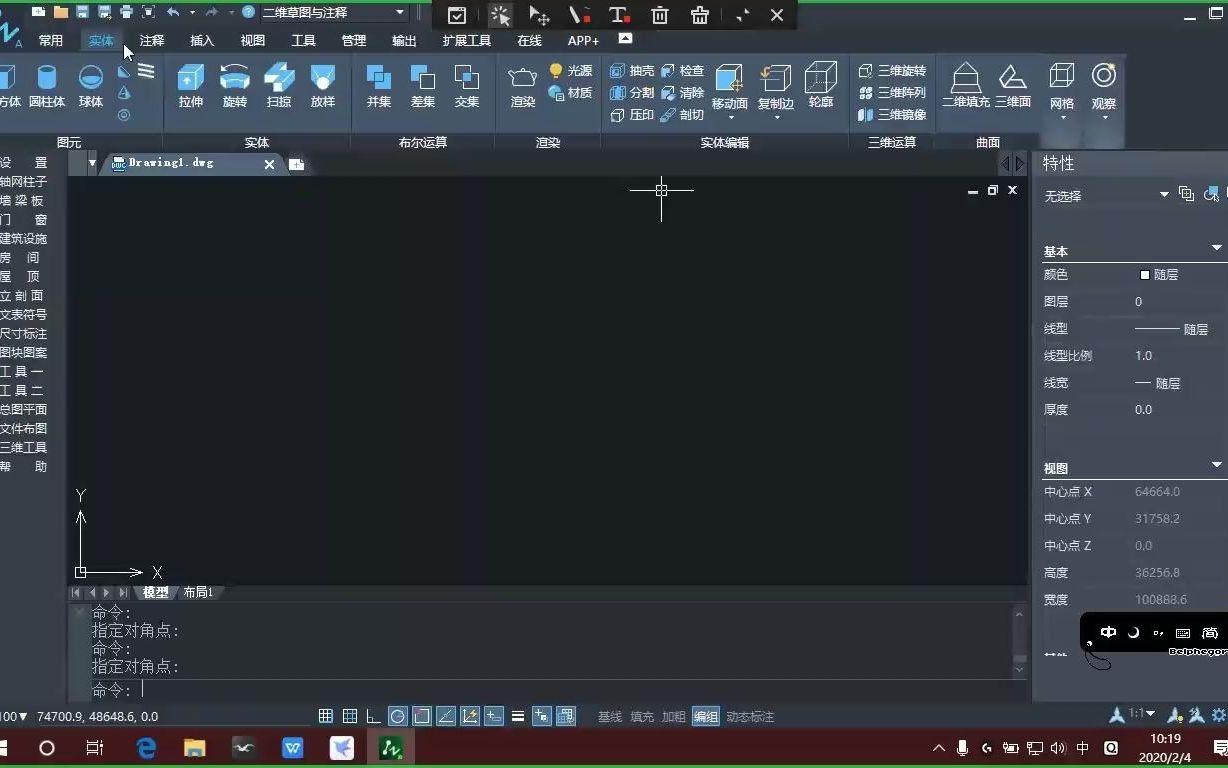The height and width of the screenshot is (768, 1228).
Task: Switch to the 布局1 layout tab
Action: coord(198,592)
